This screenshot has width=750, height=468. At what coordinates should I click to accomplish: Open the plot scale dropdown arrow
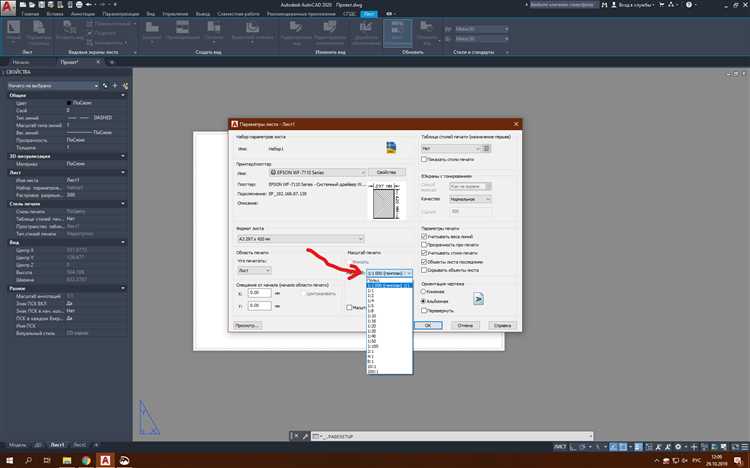408,273
